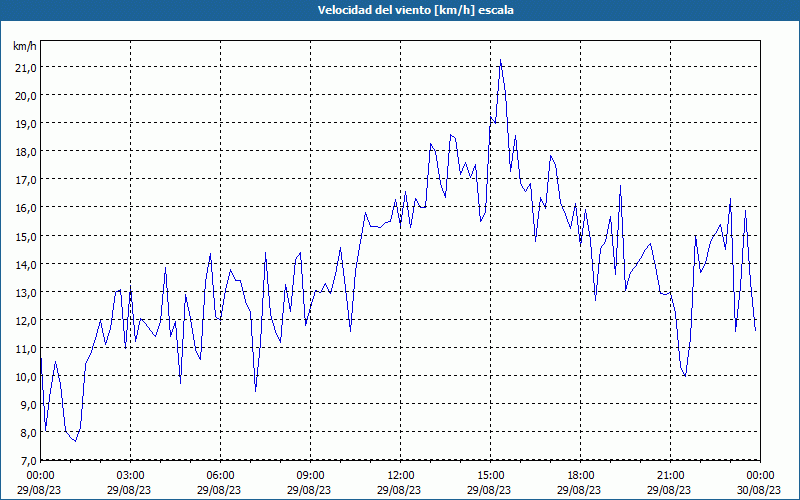The height and width of the screenshot is (500, 800).
Task: Select the 10,0 y-axis label
Action: tap(26, 377)
